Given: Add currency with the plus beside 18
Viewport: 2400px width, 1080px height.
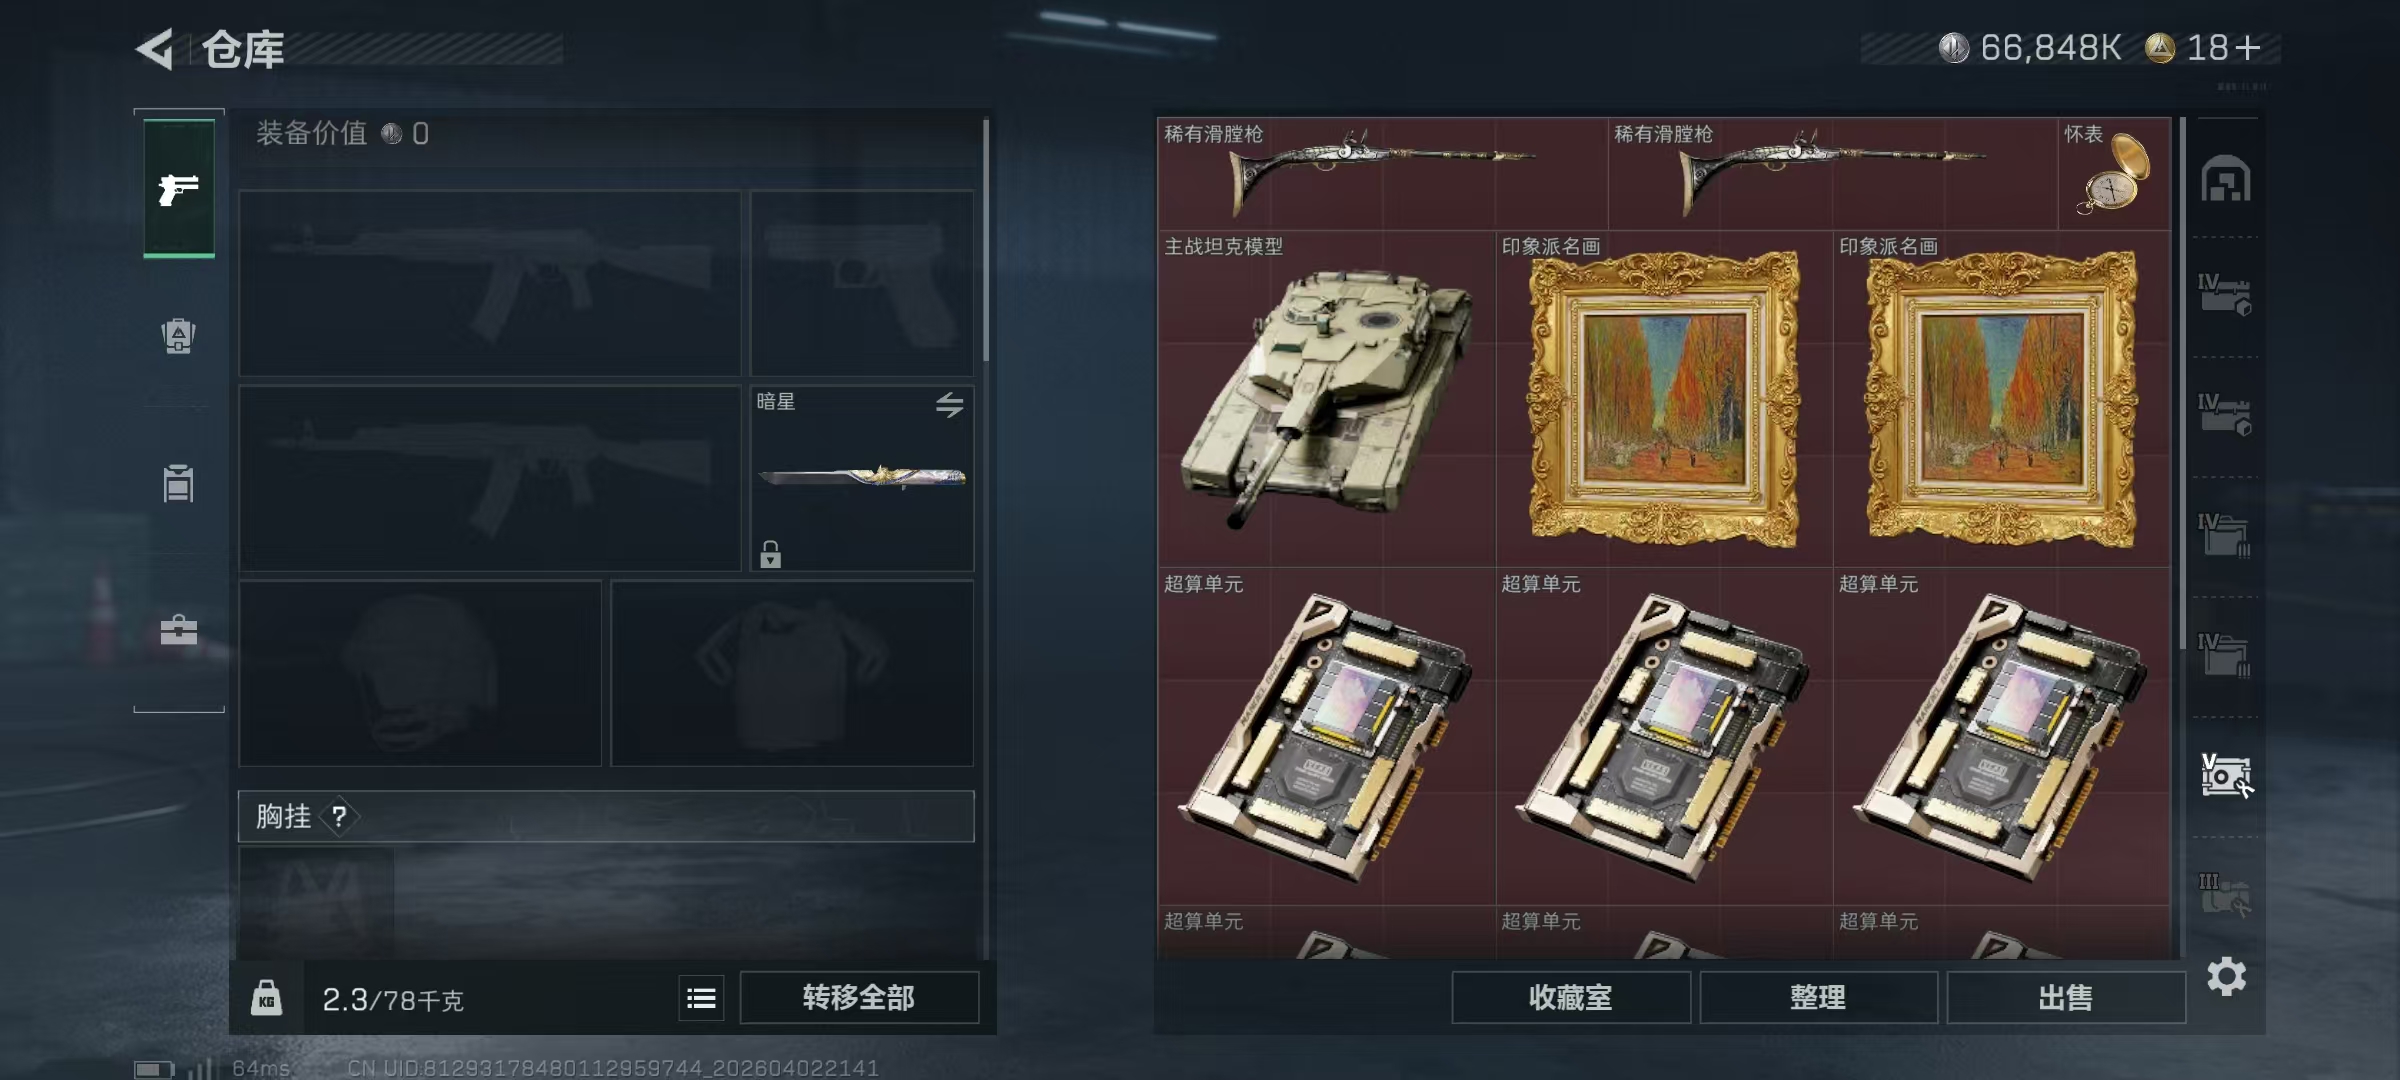Looking at the screenshot, I should tap(2247, 48).
